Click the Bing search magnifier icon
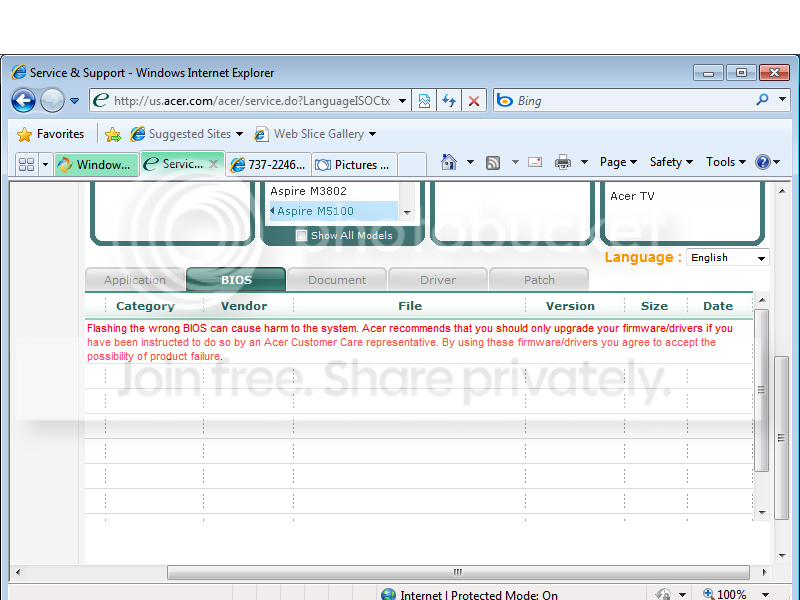 pos(762,100)
